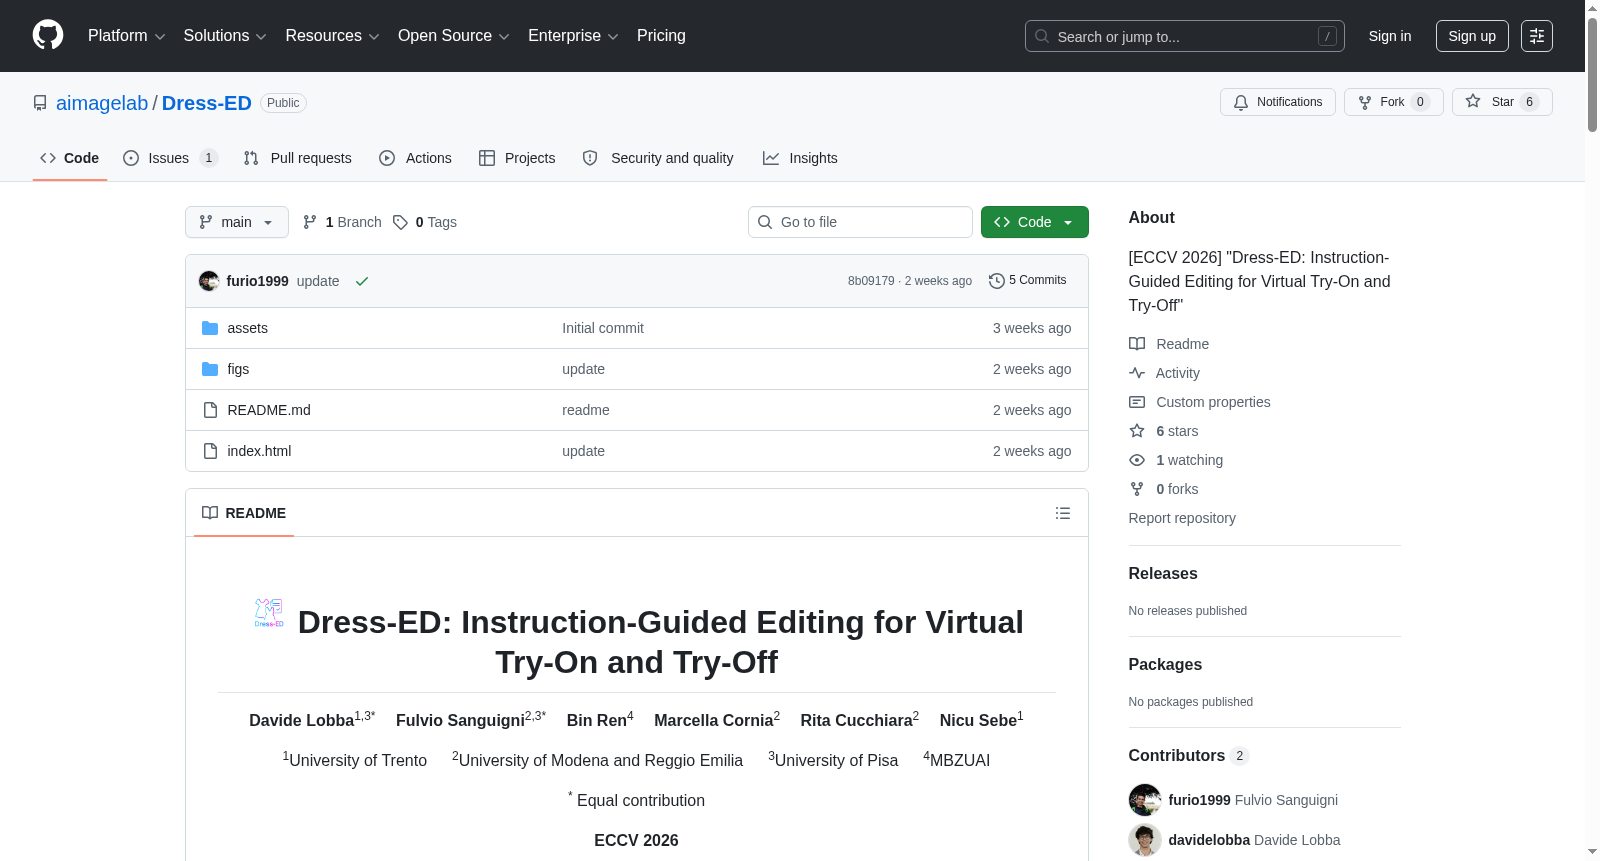1600x861 pixels.
Task: Open the README outline button
Action: [x=1063, y=513]
